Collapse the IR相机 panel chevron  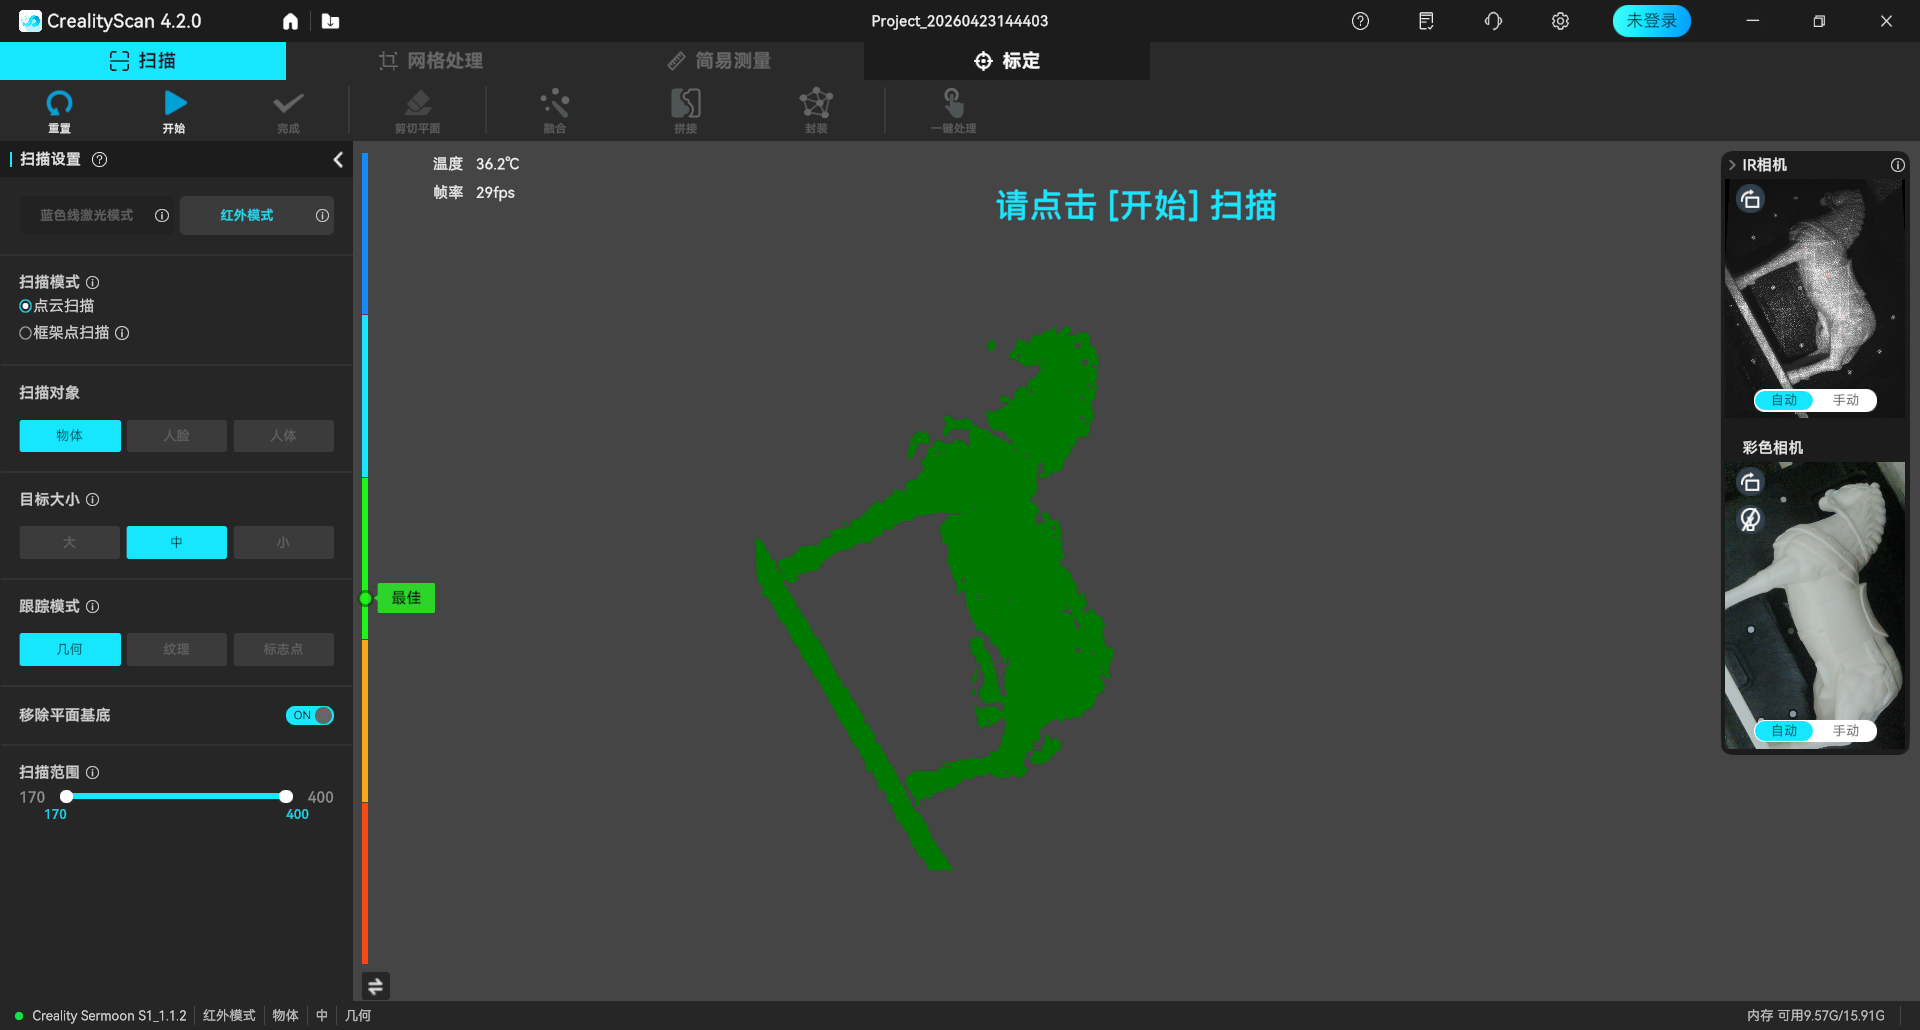(x=1732, y=165)
